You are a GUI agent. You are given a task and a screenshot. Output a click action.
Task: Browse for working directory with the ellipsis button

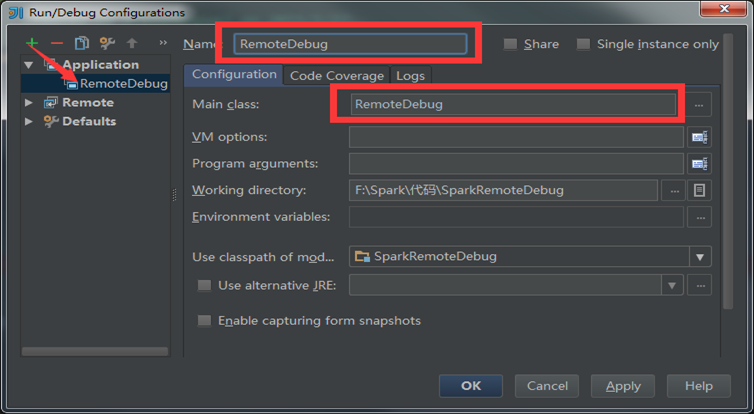pos(674,191)
